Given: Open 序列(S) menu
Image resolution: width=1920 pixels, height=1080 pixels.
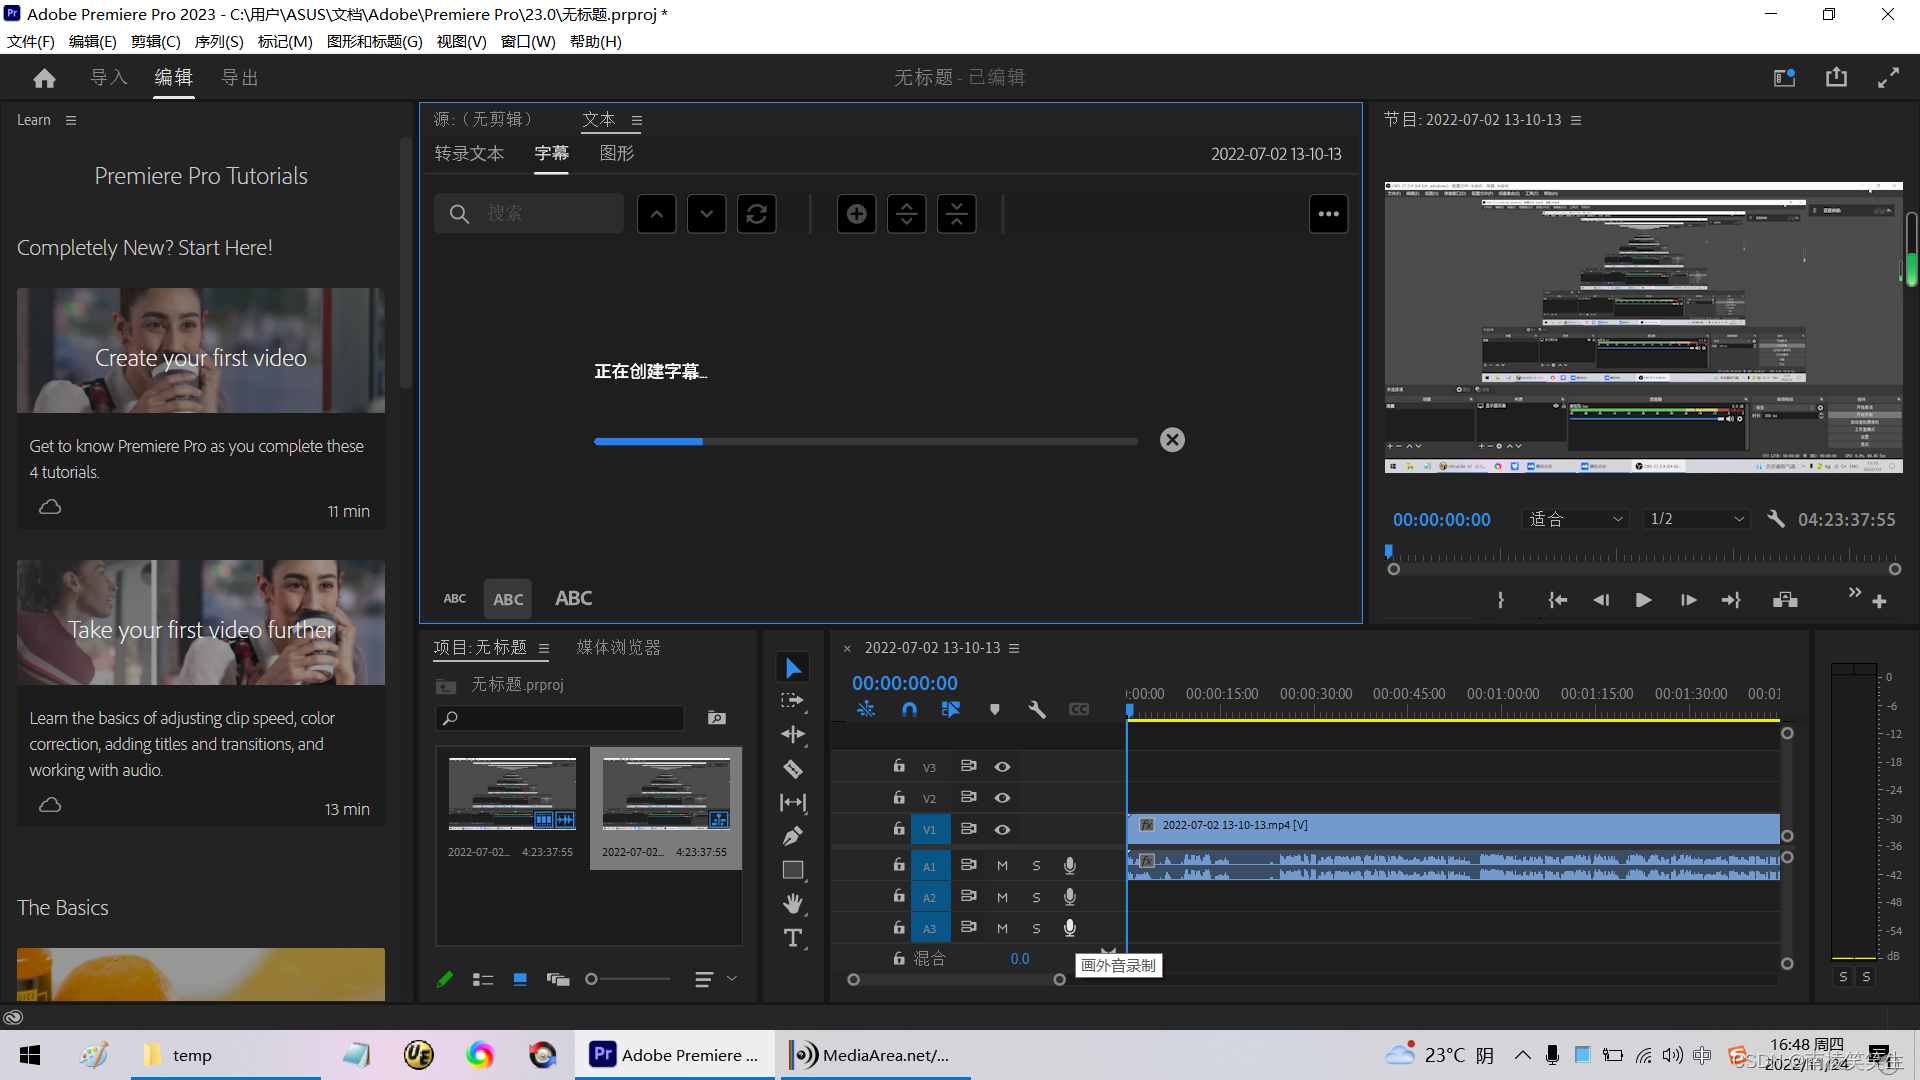Looking at the screenshot, I should click(x=219, y=42).
